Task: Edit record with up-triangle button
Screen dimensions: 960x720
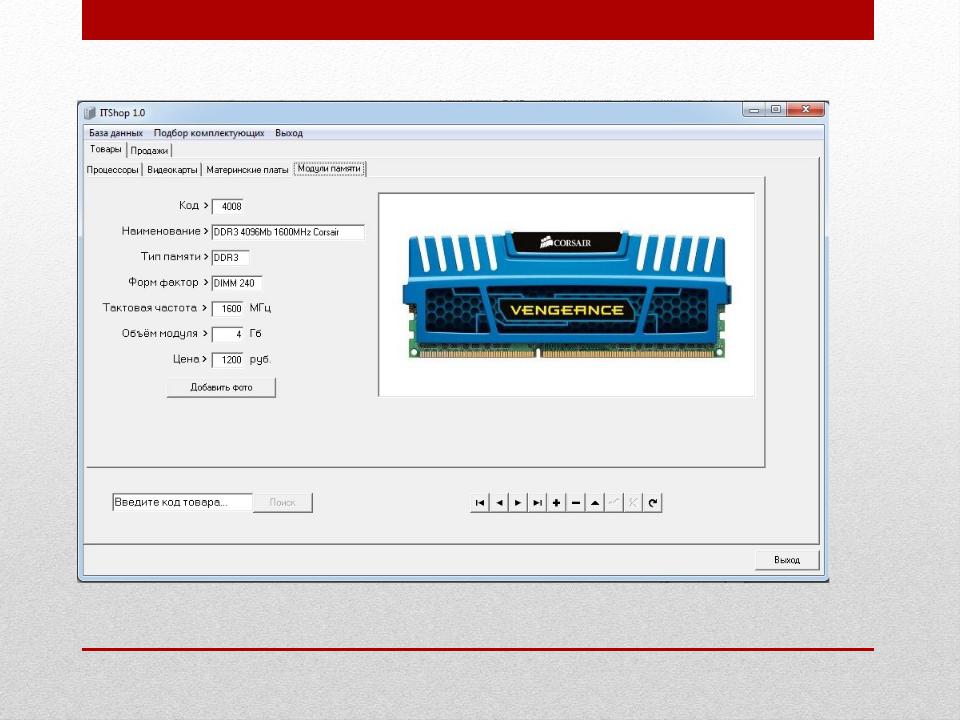Action: pos(594,503)
